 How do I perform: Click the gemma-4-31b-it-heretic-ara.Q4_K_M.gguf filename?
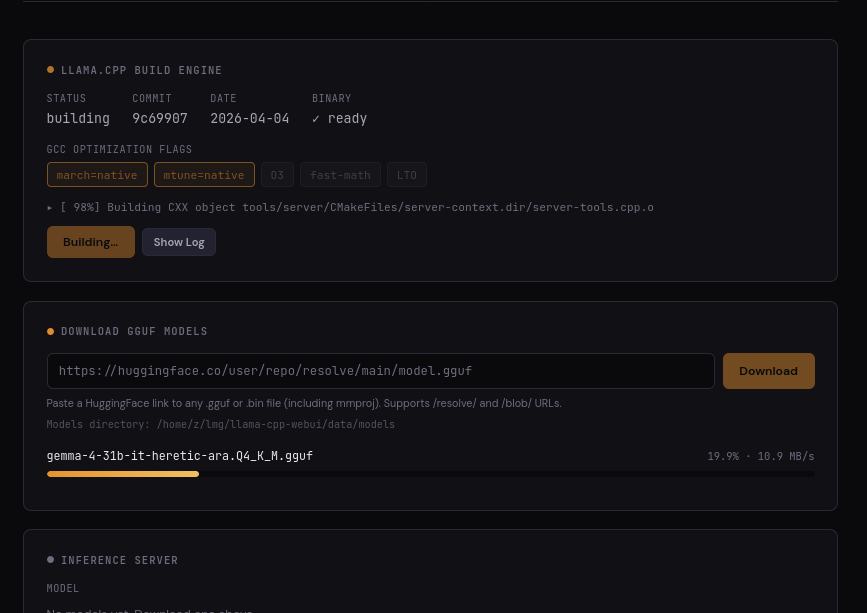point(180,456)
